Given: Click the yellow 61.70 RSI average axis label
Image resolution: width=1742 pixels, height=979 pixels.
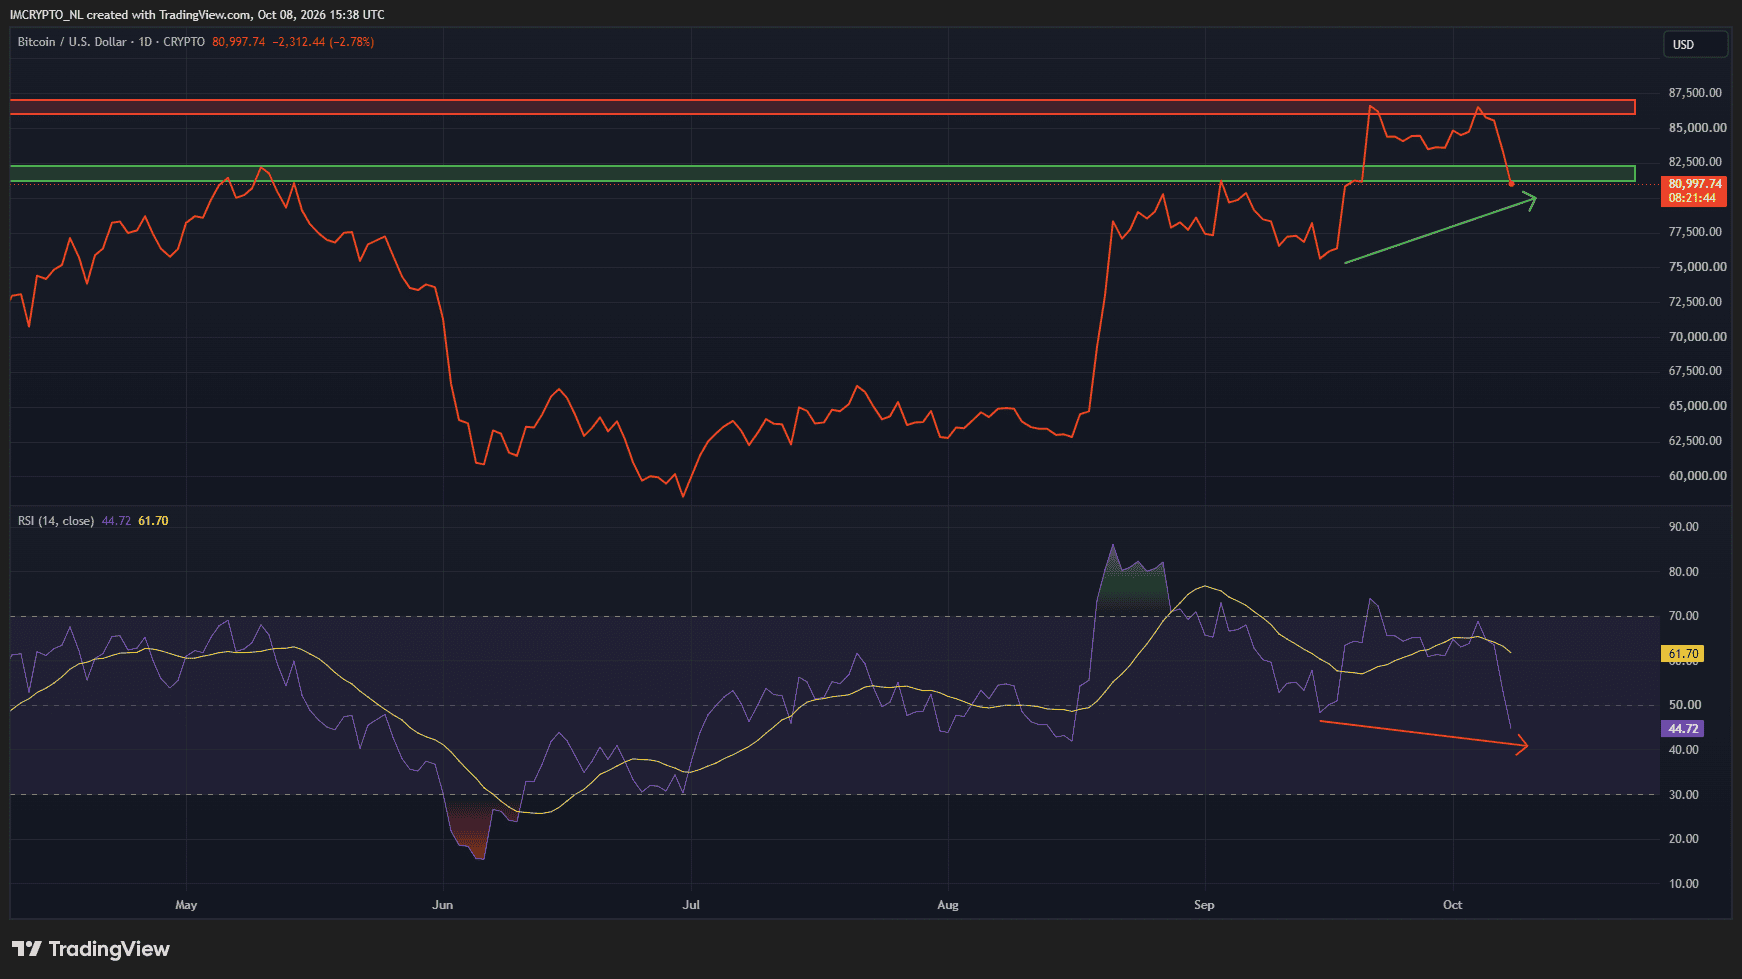Looking at the screenshot, I should point(1683,654).
